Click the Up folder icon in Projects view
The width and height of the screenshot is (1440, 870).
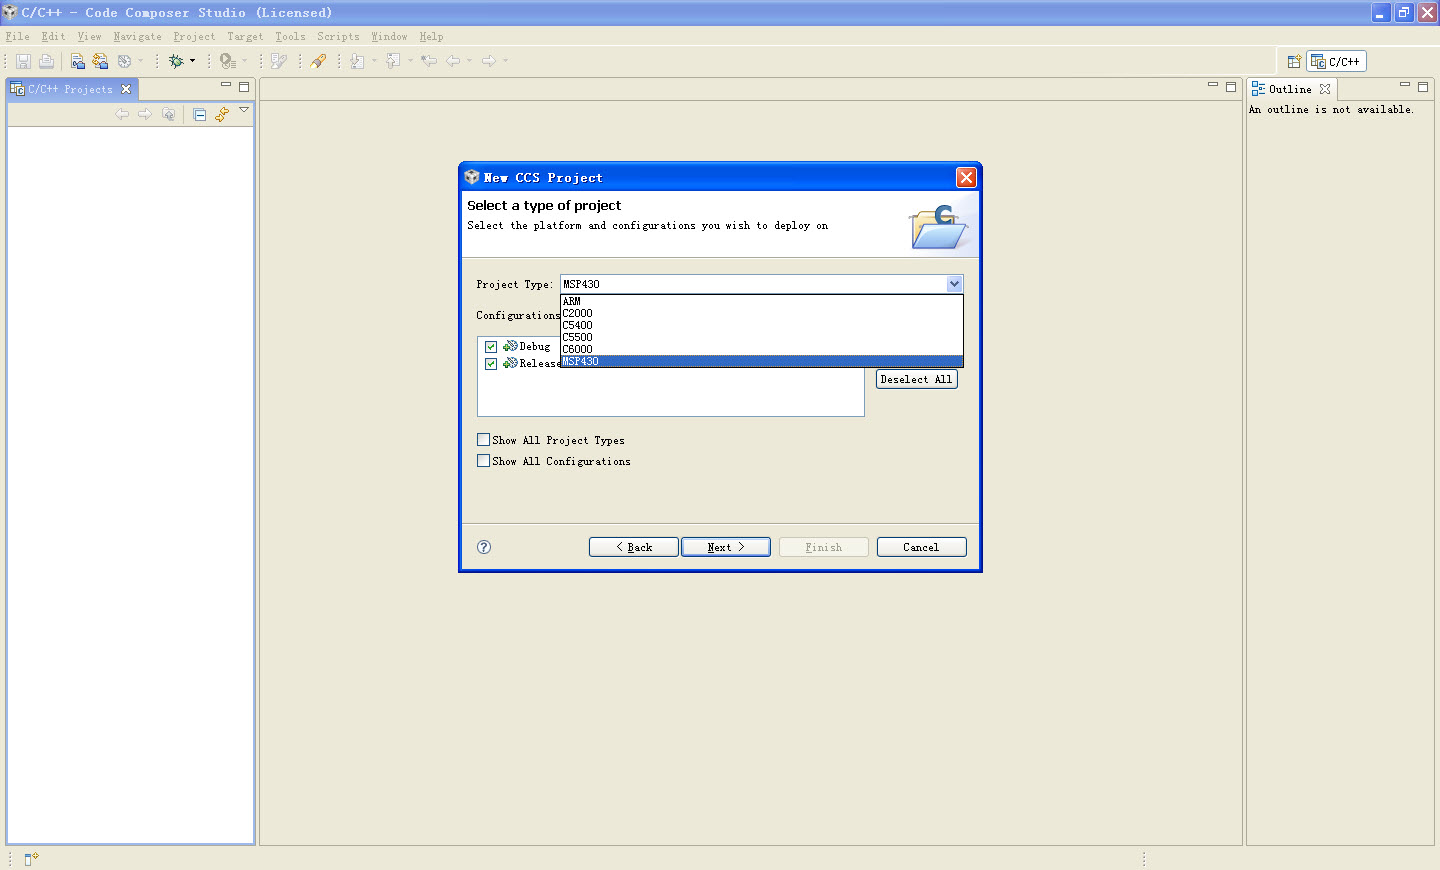[168, 114]
